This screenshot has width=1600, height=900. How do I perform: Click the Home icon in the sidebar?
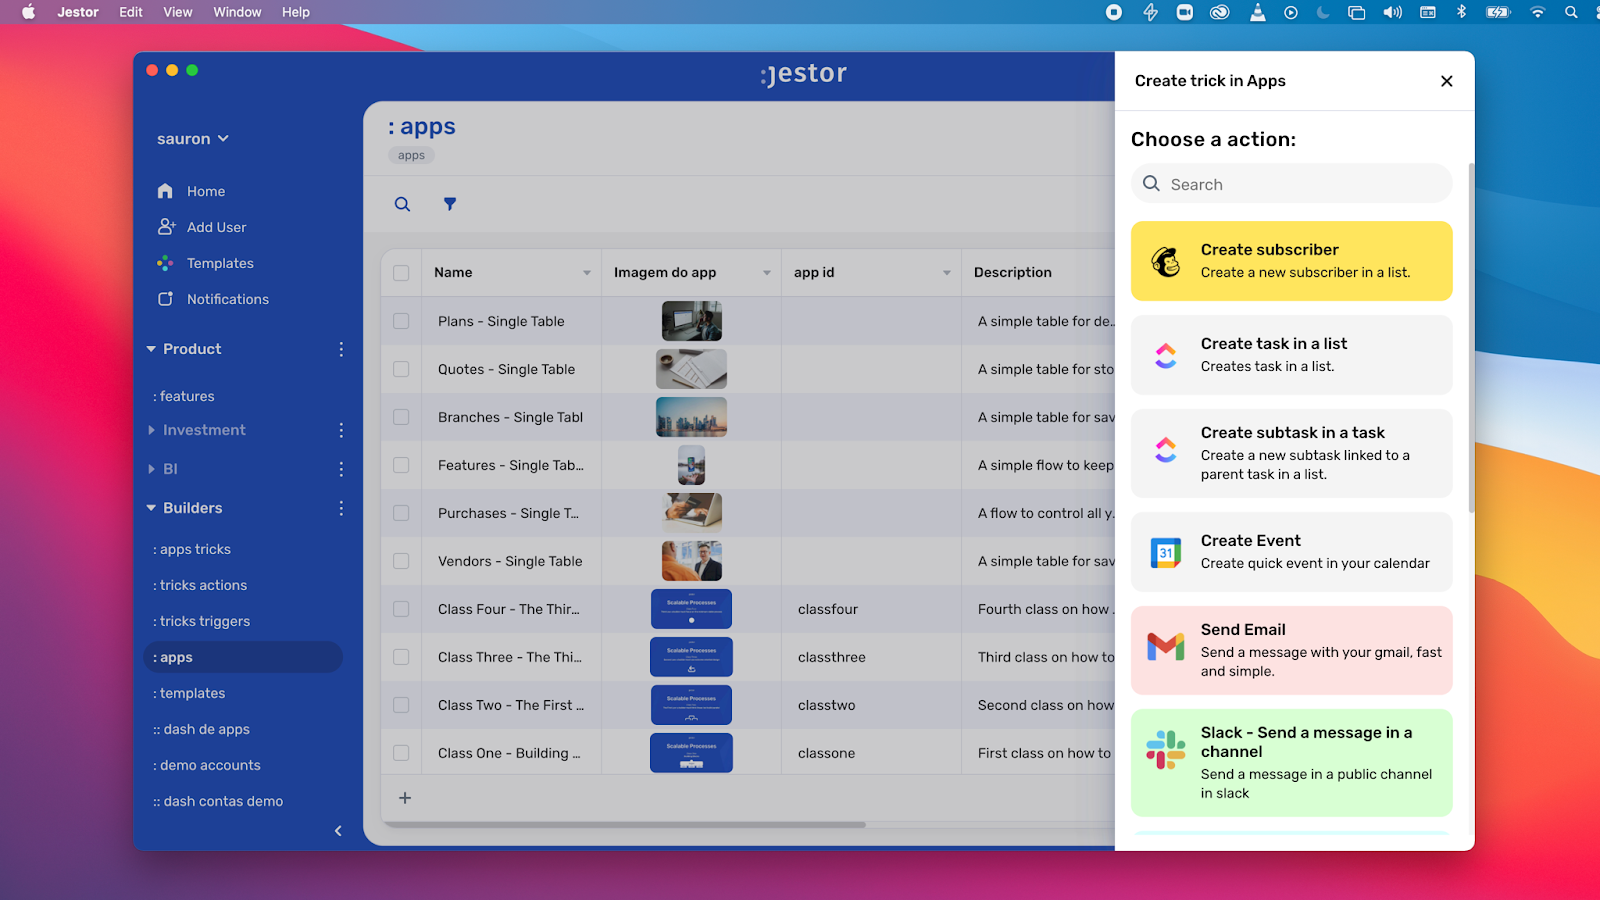pos(165,191)
